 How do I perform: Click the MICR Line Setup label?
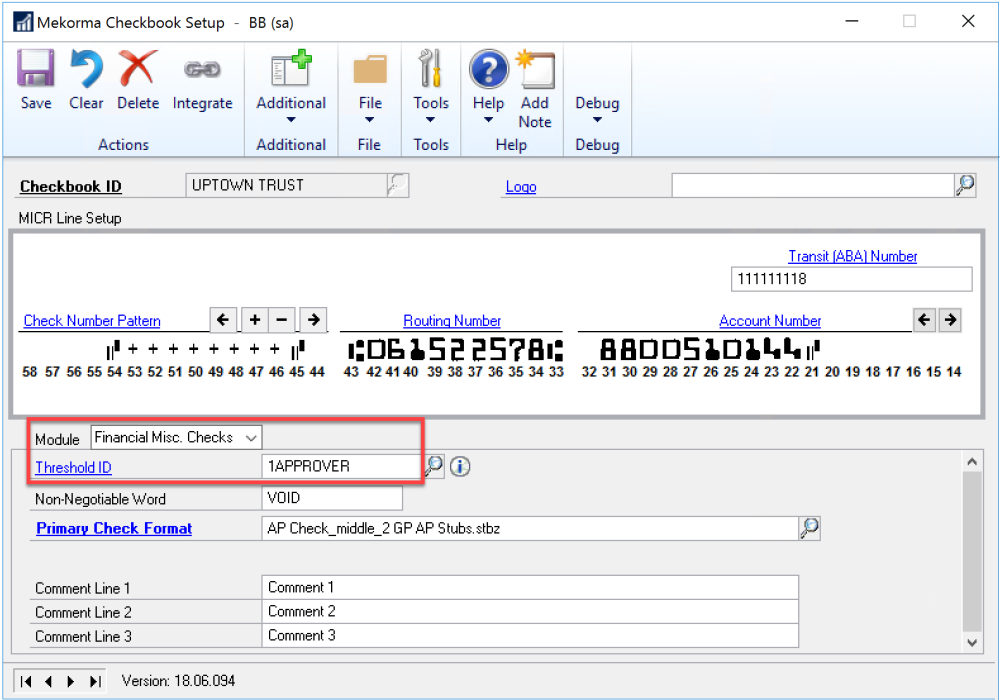tap(70, 218)
